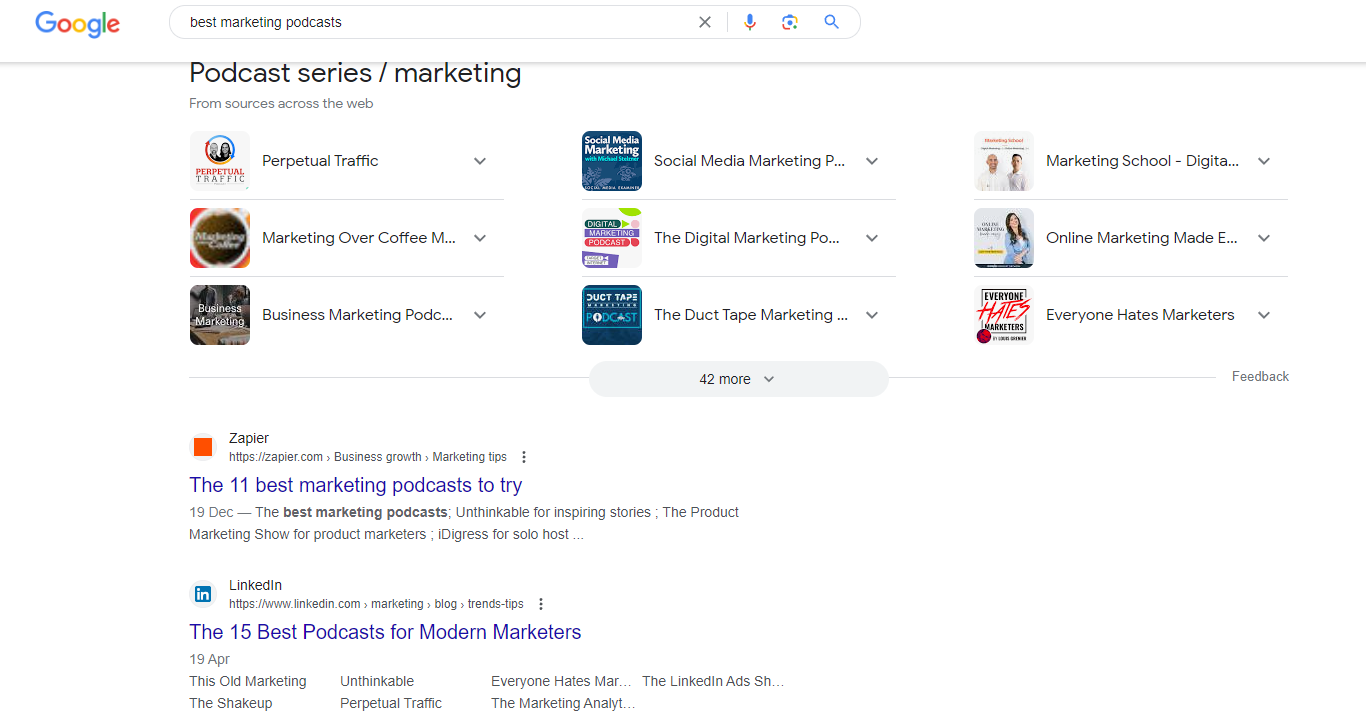The width and height of the screenshot is (1366, 722).
Task: Select 'Unthinkable' in LinkedIn result
Action: coord(377,681)
